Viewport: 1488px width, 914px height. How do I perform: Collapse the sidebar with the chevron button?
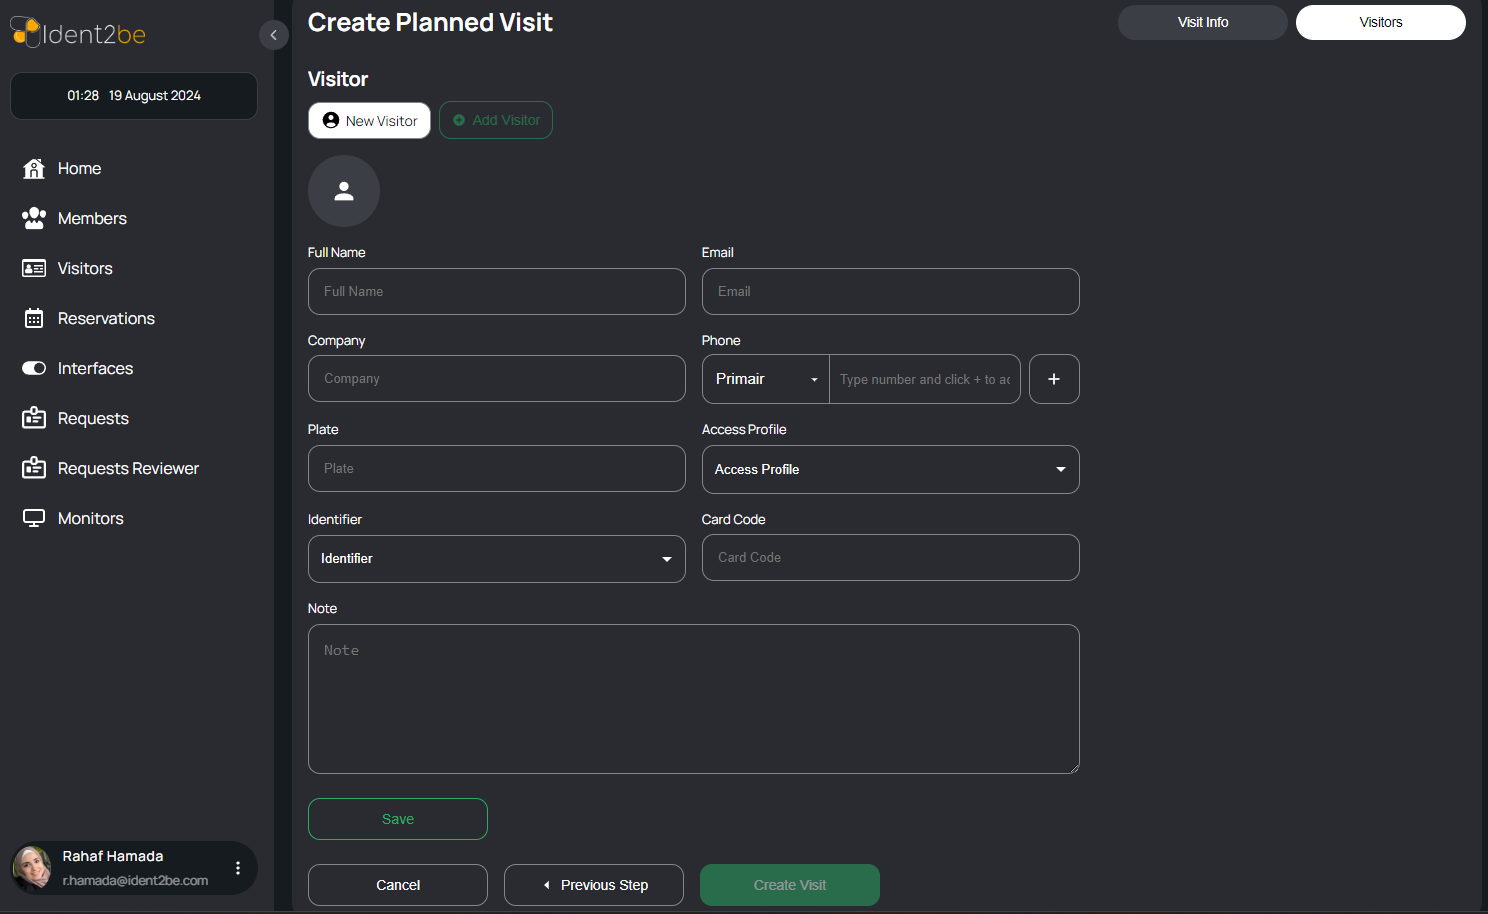pyautogui.click(x=274, y=35)
